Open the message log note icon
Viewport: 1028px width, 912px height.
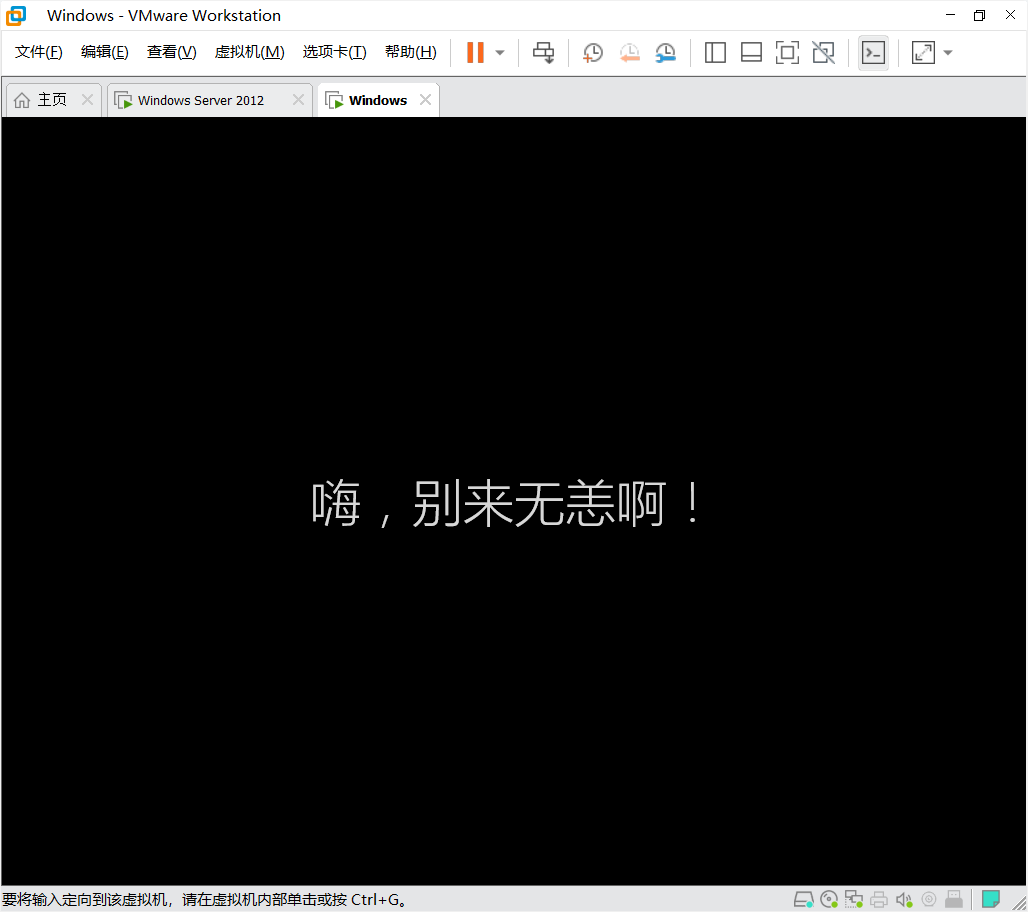tap(991, 898)
